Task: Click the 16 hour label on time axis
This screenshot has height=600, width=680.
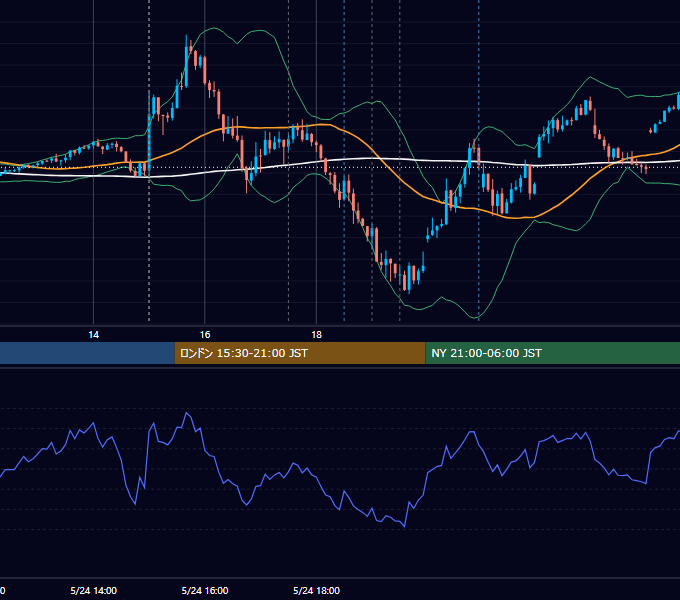Action: [x=205, y=335]
